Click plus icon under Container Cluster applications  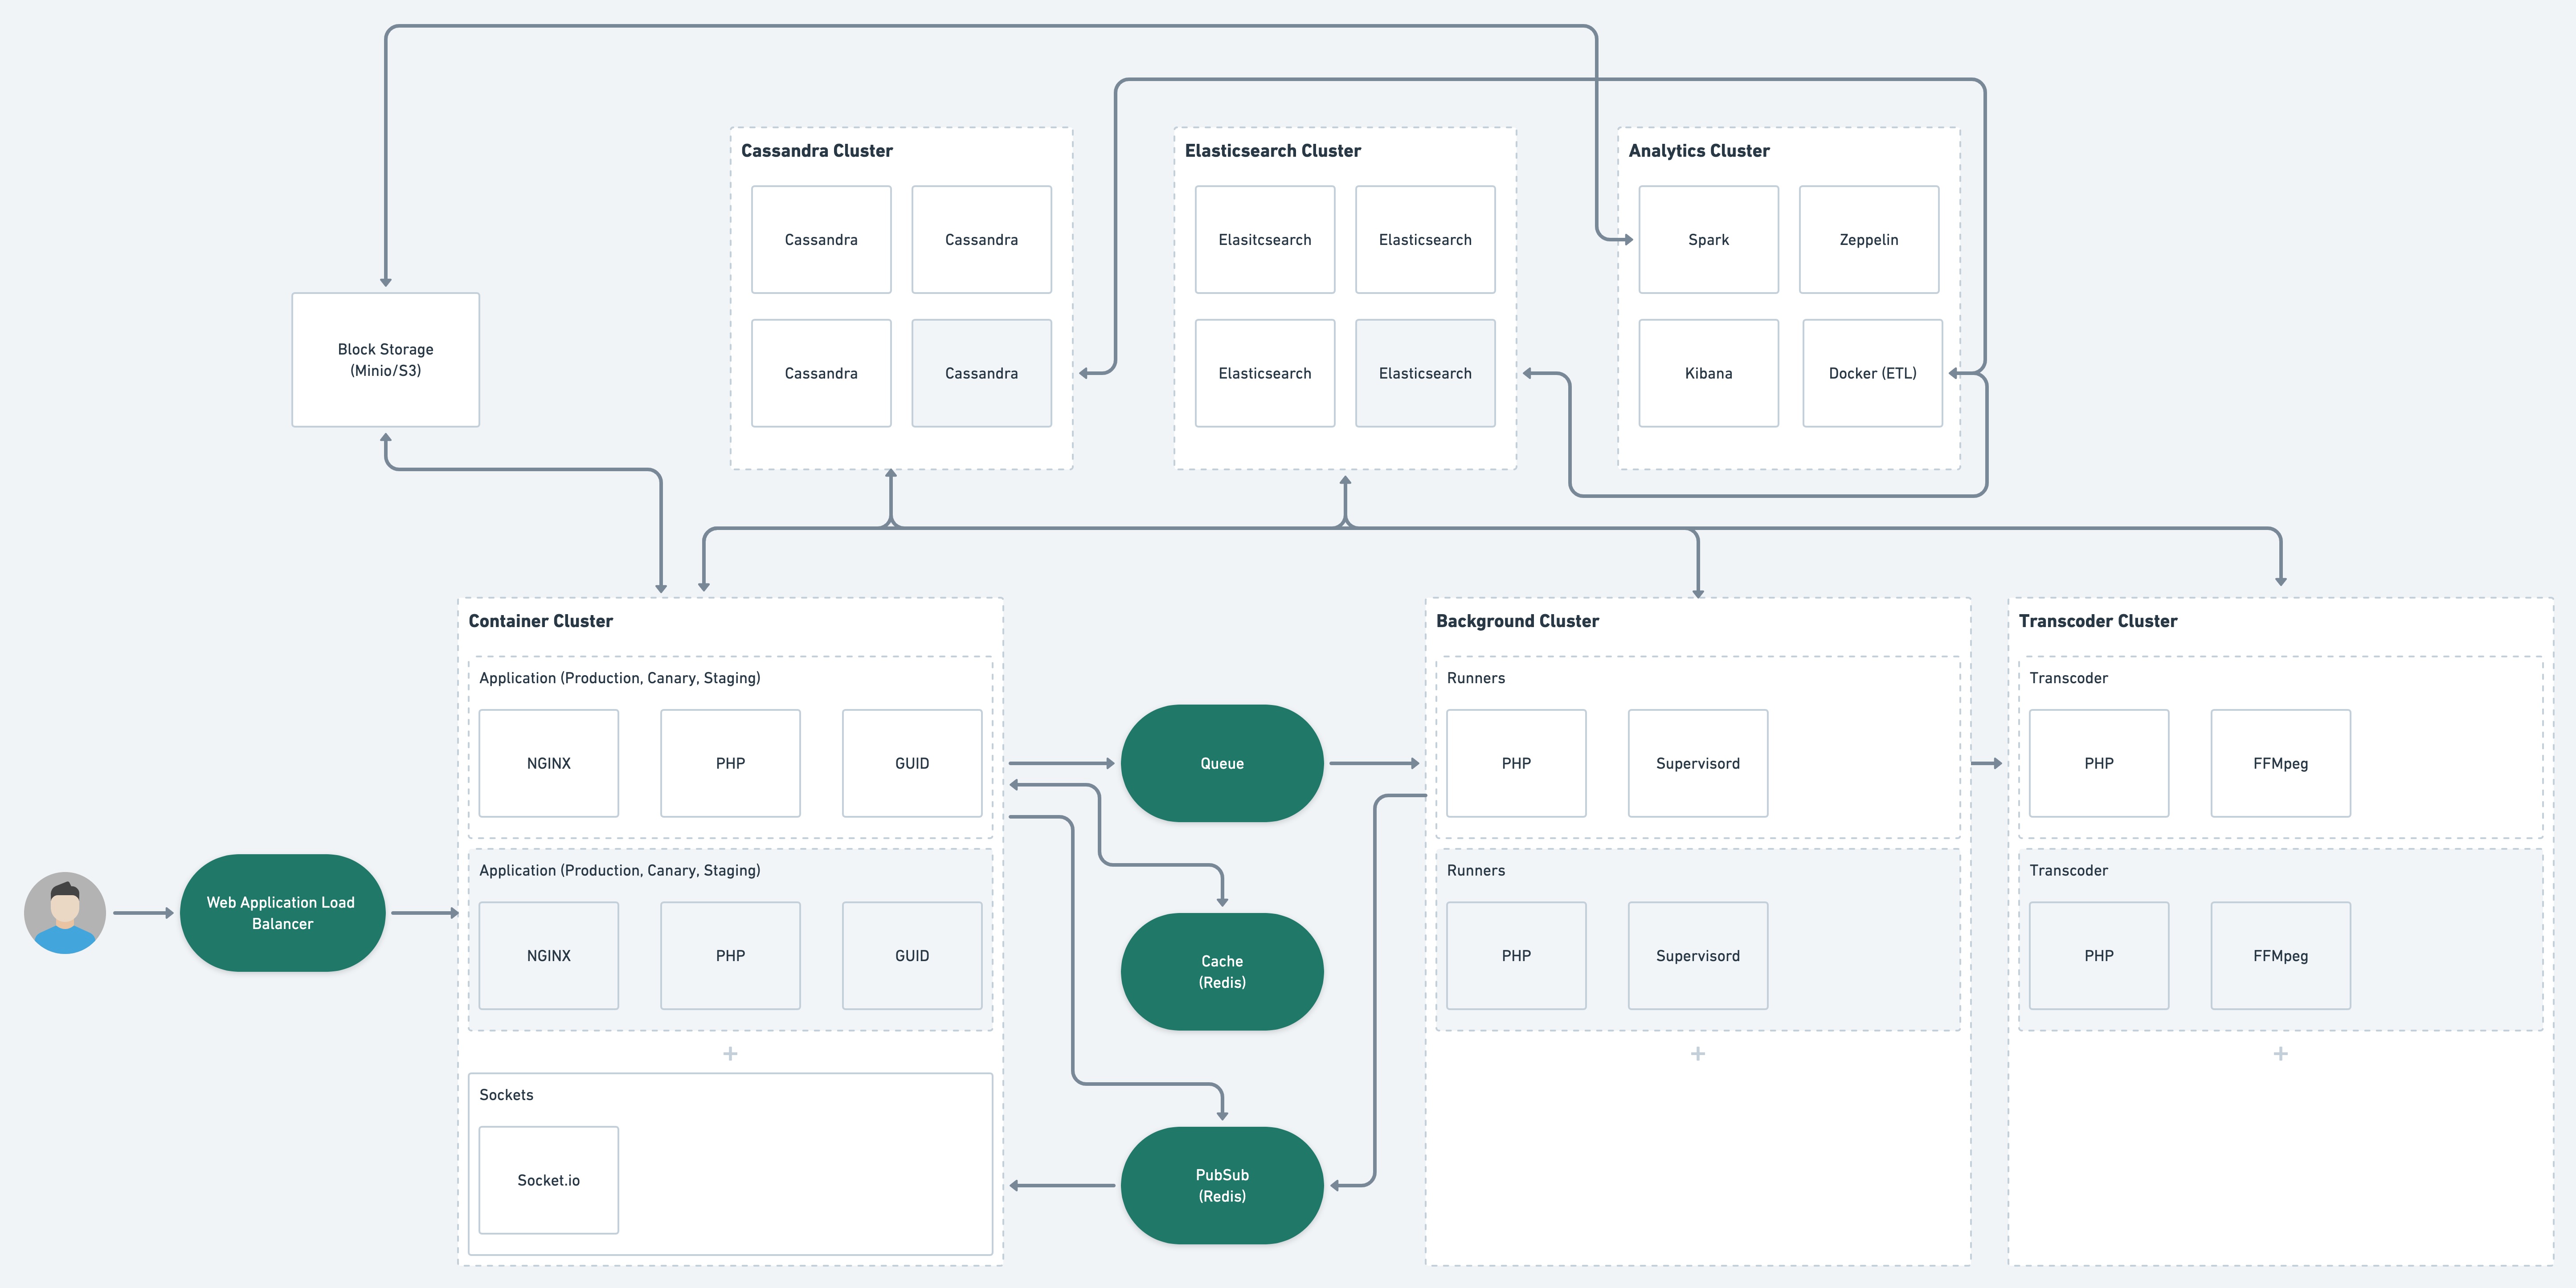point(730,1053)
